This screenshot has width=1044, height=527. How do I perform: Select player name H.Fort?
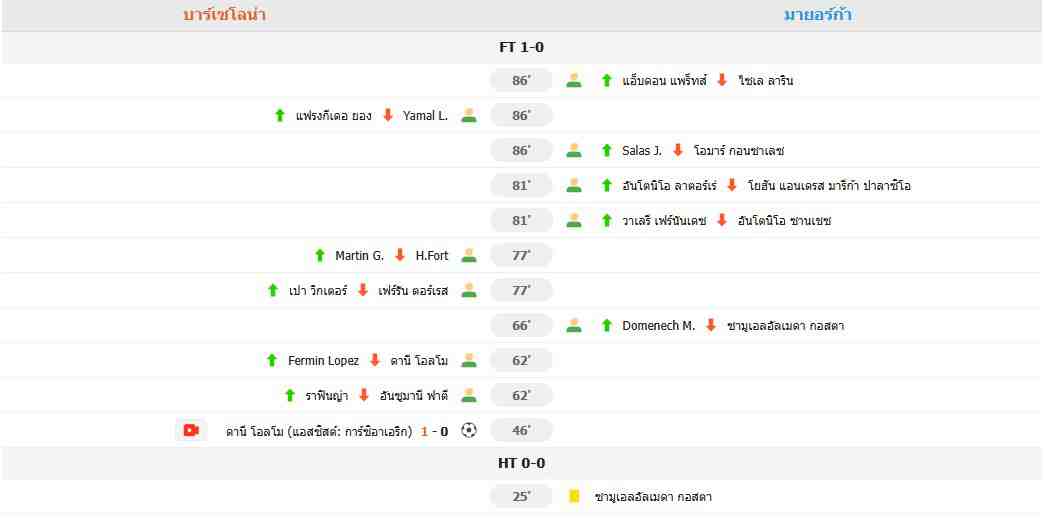[432, 256]
